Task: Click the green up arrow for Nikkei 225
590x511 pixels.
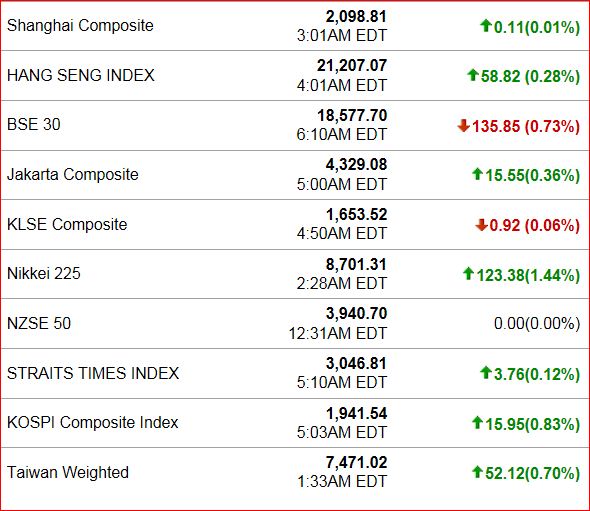Action: tap(468, 274)
